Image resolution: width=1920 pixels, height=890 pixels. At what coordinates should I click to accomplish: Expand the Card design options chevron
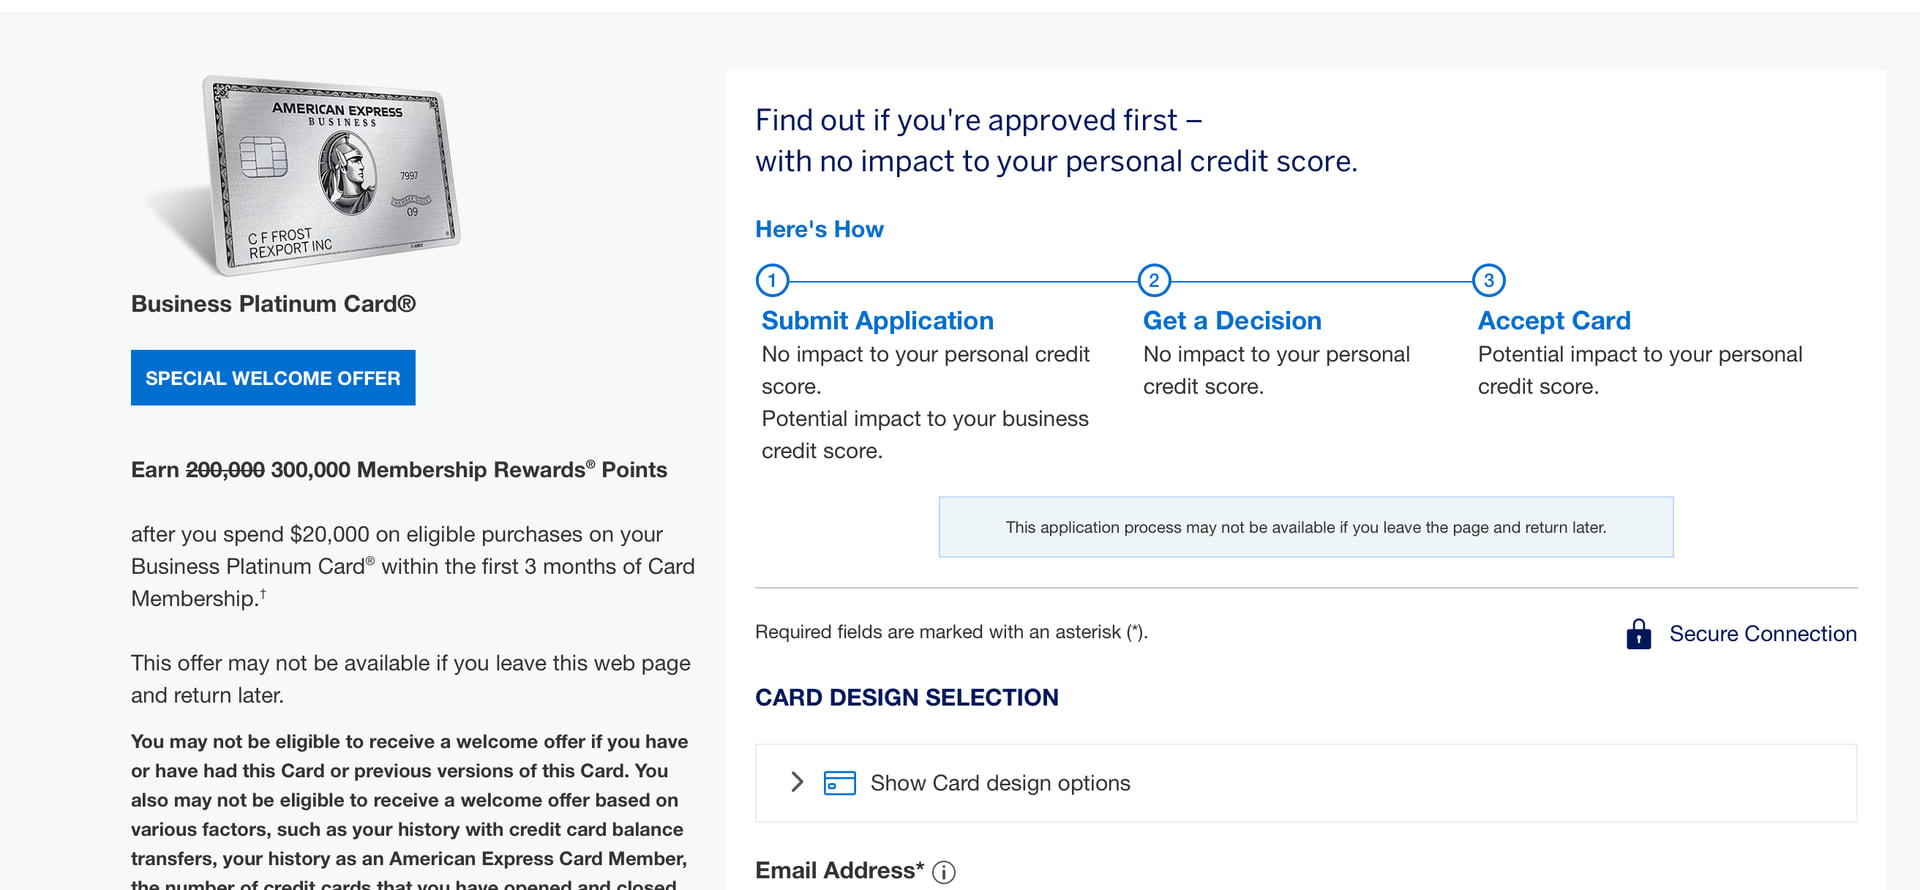(x=797, y=782)
